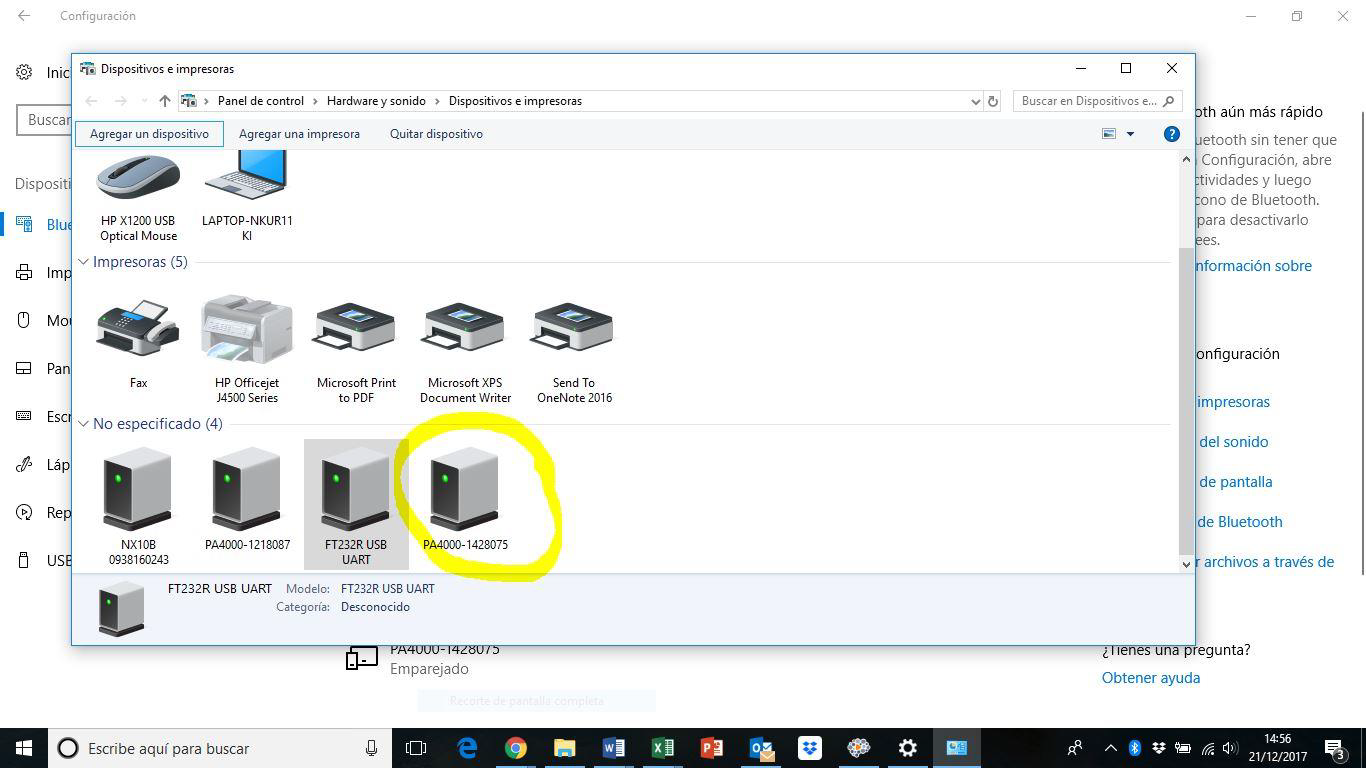Screen dimensions: 1366x768
Task: Click the taskbar clock and date
Action: 1277,748
